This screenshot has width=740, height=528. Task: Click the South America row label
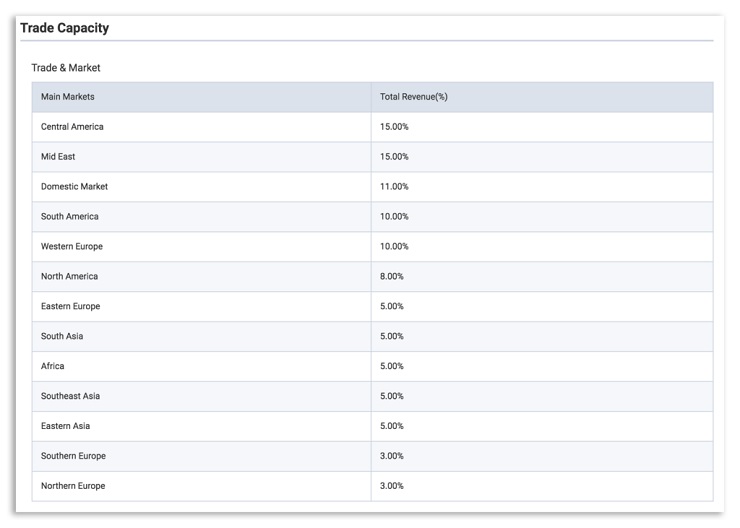[x=70, y=217]
